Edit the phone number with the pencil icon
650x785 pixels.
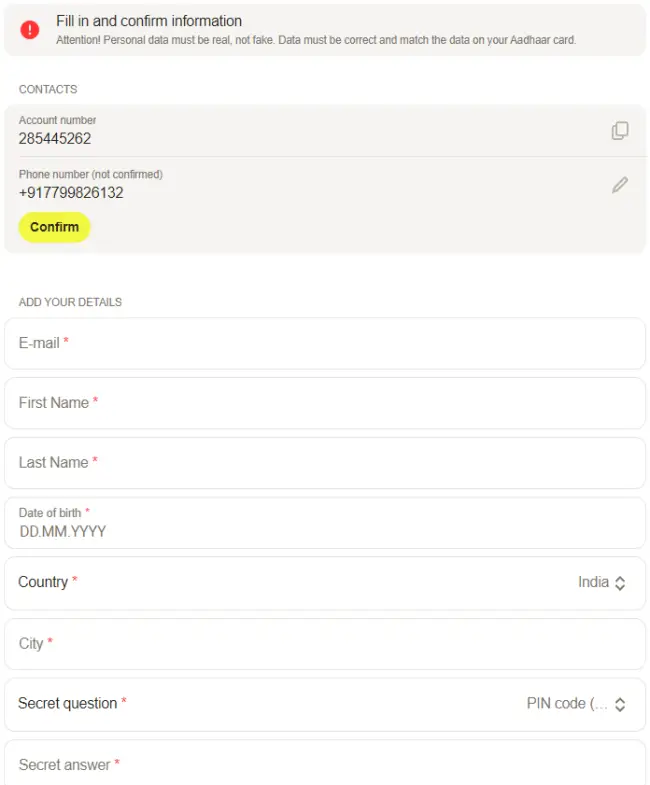pos(620,185)
